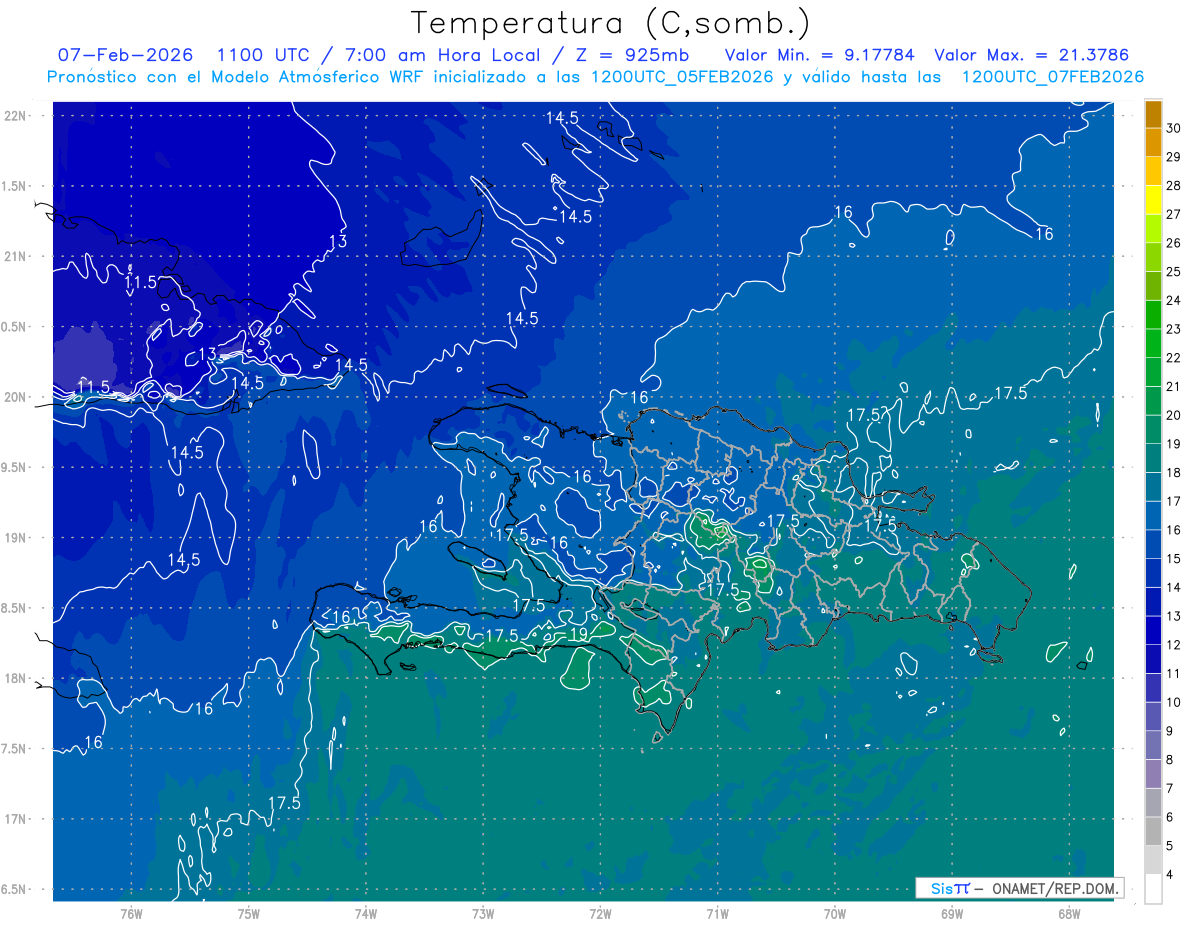This screenshot has width=1200, height=927.
Task: Click the color scale label "30"
Action: pyautogui.click(x=1174, y=128)
